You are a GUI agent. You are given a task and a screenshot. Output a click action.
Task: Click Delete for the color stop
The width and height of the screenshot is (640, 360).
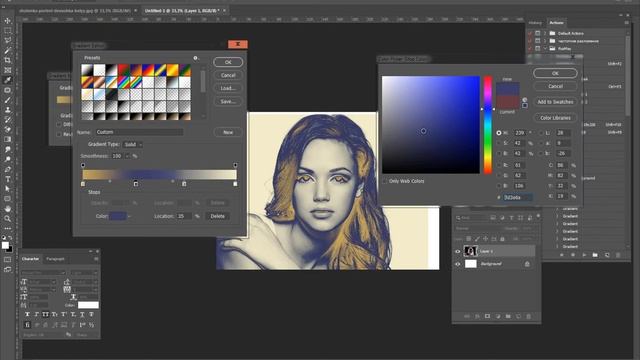pyautogui.click(x=218, y=216)
